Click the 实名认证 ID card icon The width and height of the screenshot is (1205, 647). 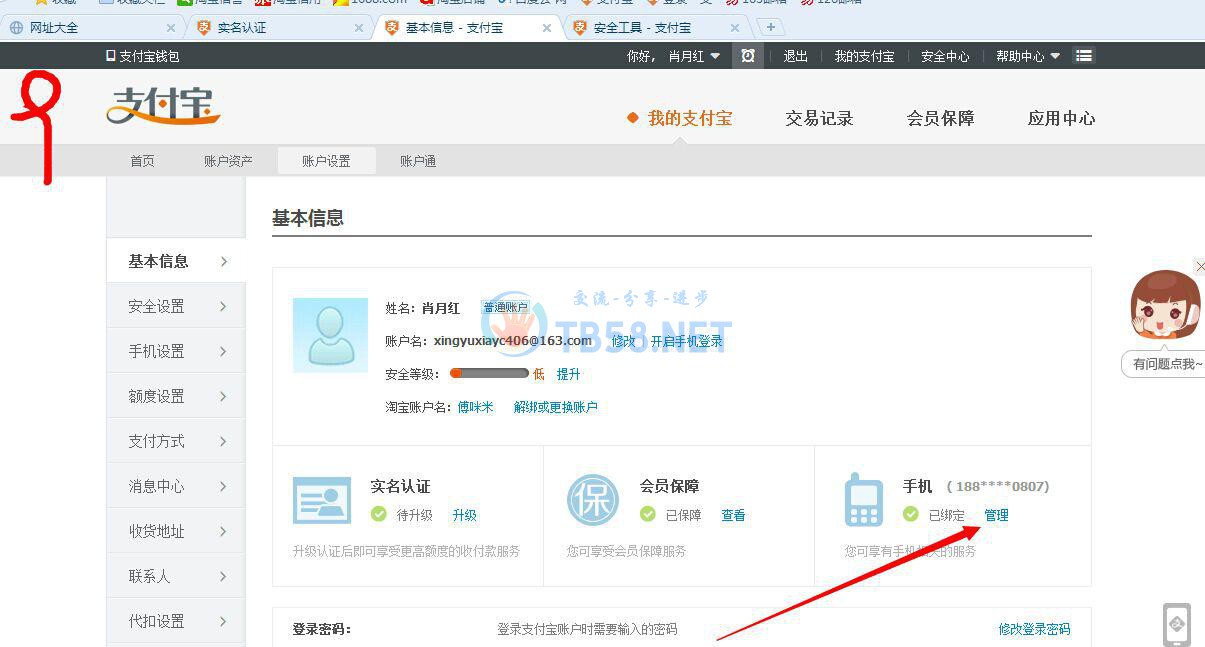tap(322, 500)
